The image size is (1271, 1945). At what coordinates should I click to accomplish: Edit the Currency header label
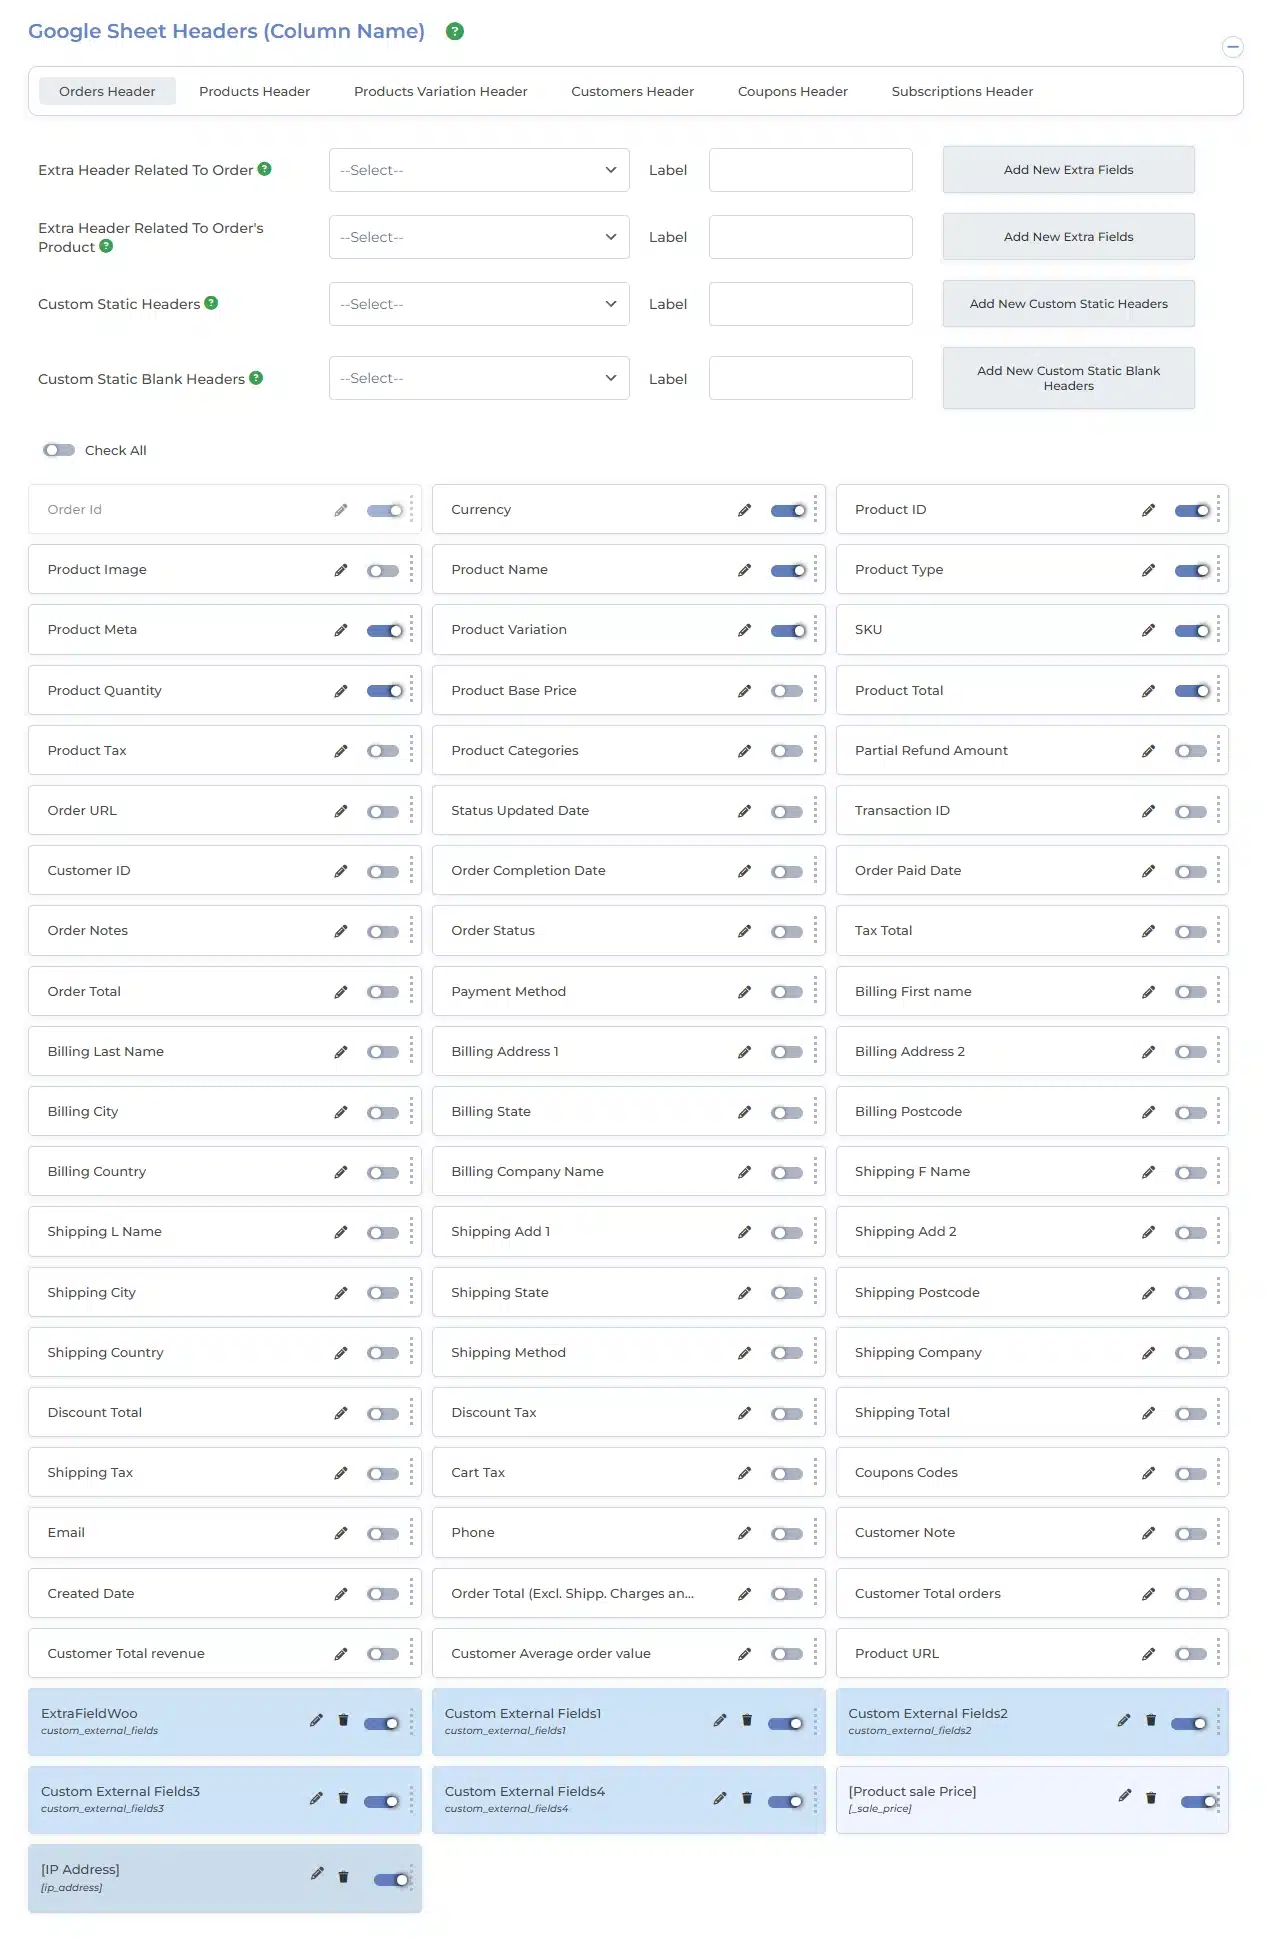[x=744, y=510]
